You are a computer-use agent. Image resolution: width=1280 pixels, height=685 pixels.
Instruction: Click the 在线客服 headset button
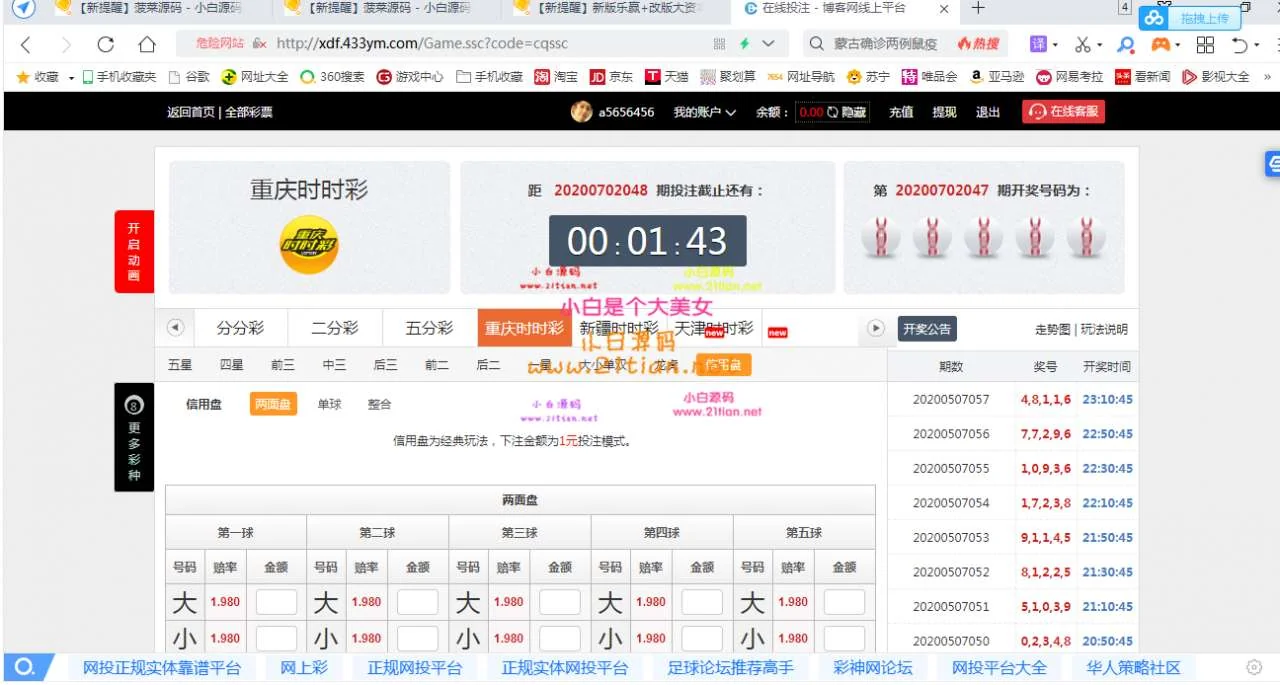(x=1064, y=112)
